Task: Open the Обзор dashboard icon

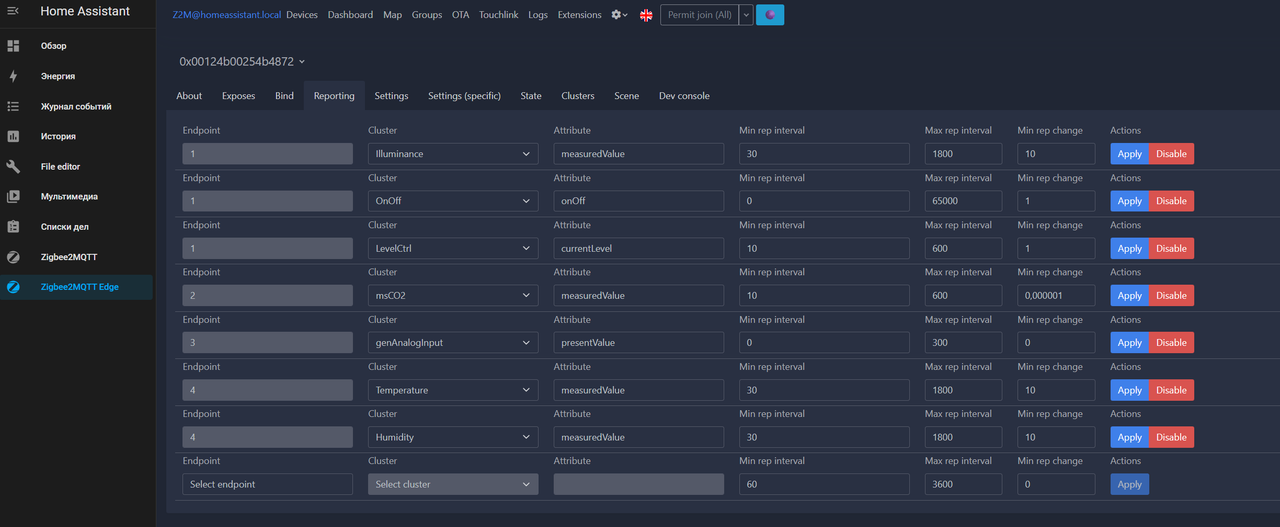Action: (x=13, y=46)
